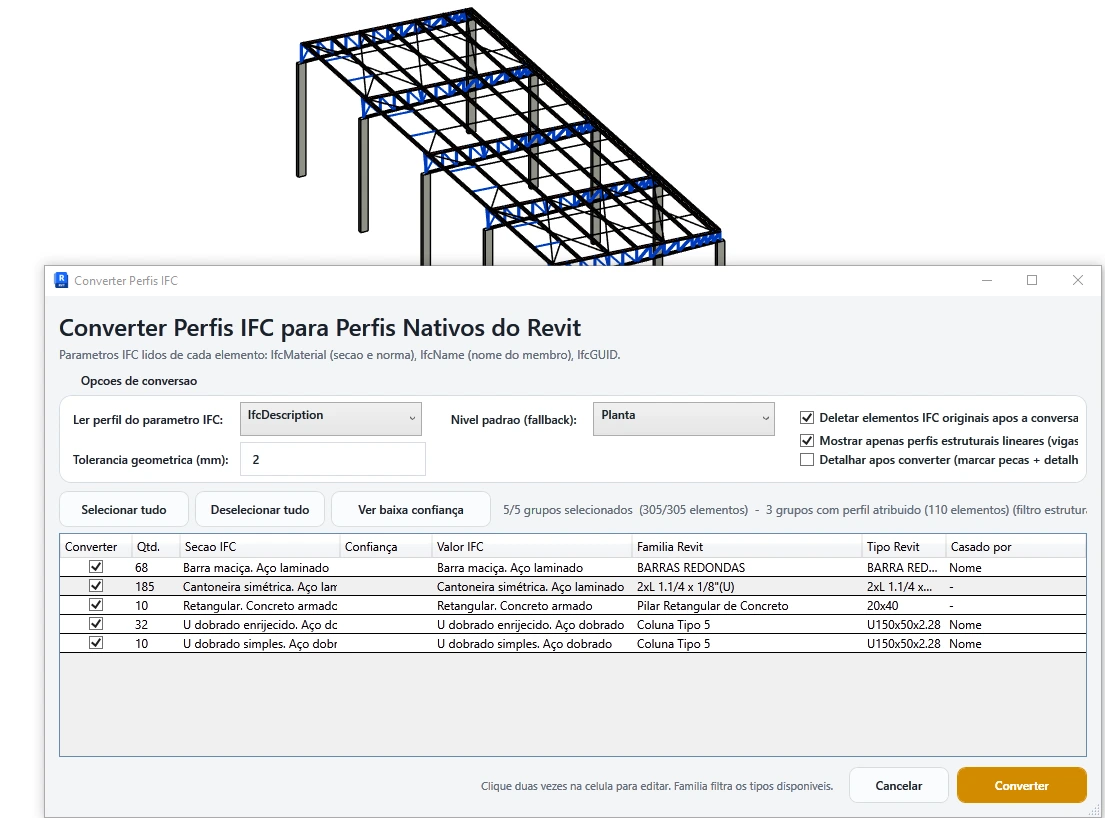Minimize the Converter Perfis IFC window

click(x=987, y=280)
